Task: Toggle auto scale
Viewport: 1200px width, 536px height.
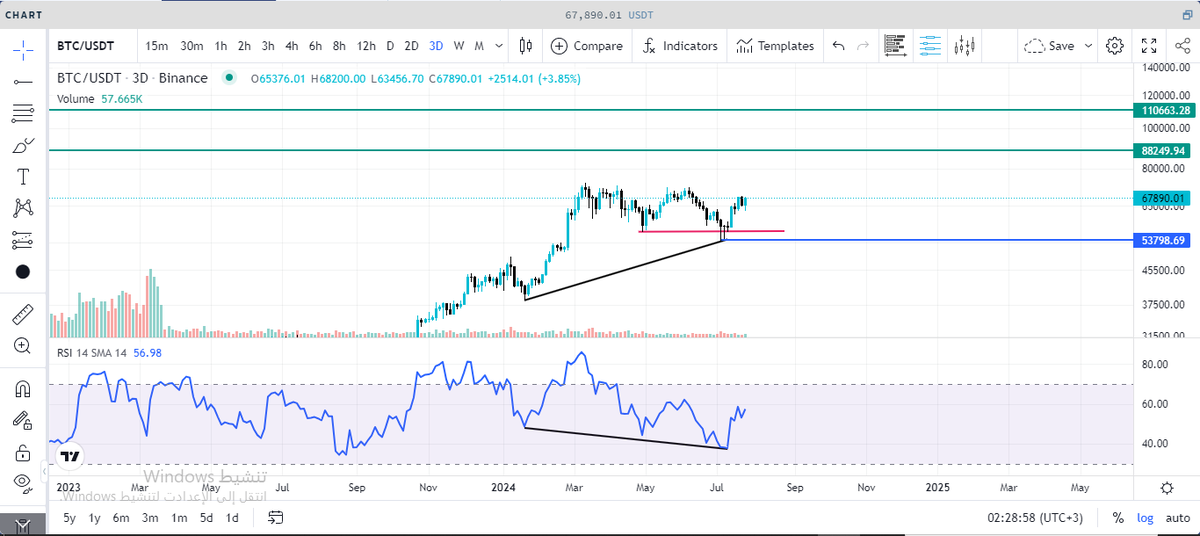Action: pyautogui.click(x=1177, y=518)
